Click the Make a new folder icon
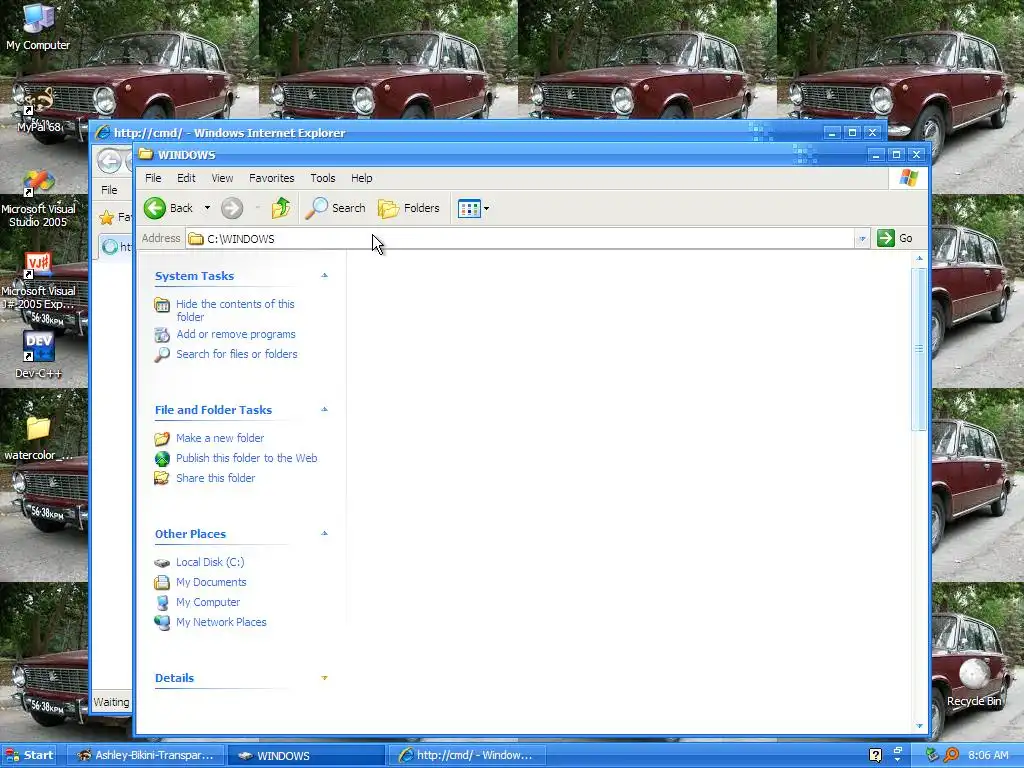 [162, 439]
